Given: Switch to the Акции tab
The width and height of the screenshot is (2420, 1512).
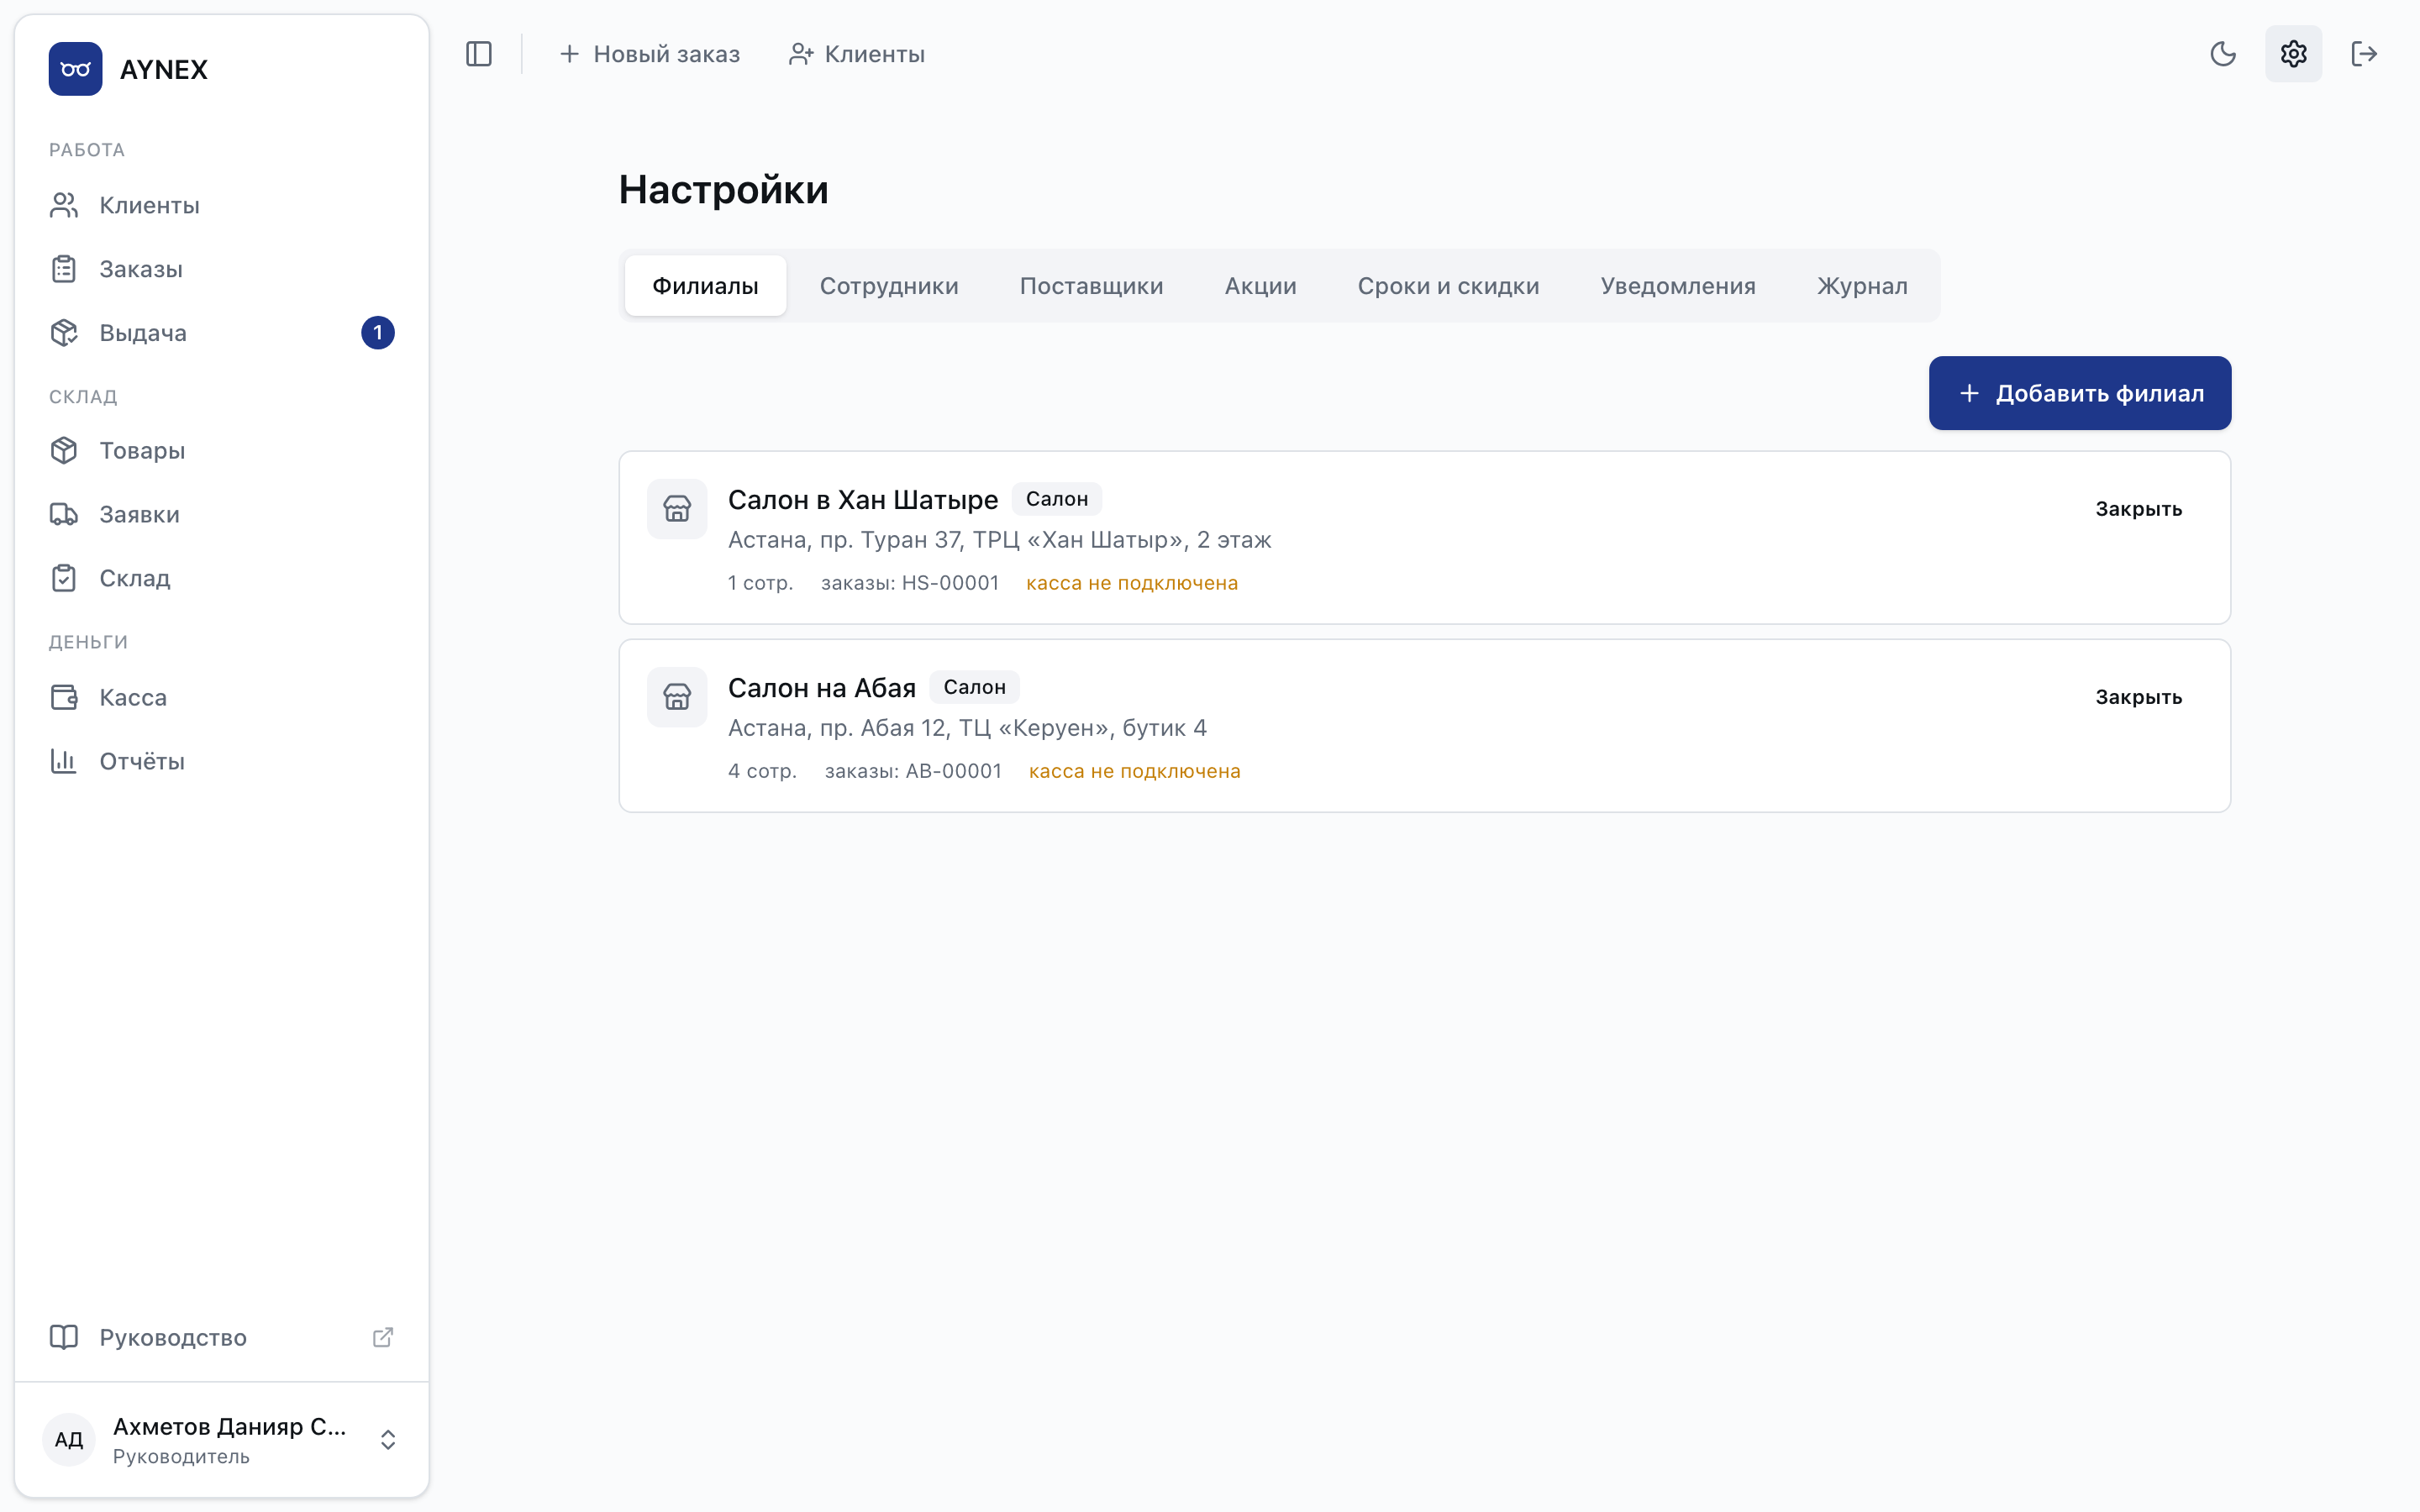Looking at the screenshot, I should (1260, 286).
